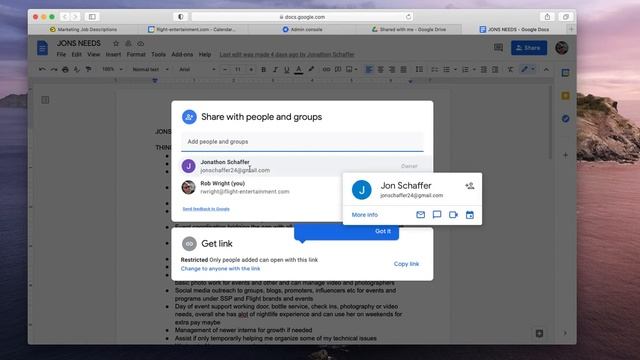
Task: Increase the font size
Action: pyautogui.click(x=251, y=69)
